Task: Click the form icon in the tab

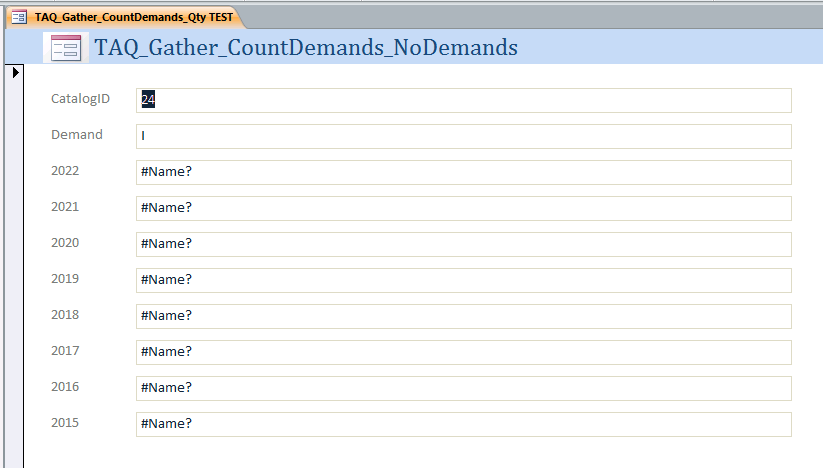Action: tap(19, 17)
